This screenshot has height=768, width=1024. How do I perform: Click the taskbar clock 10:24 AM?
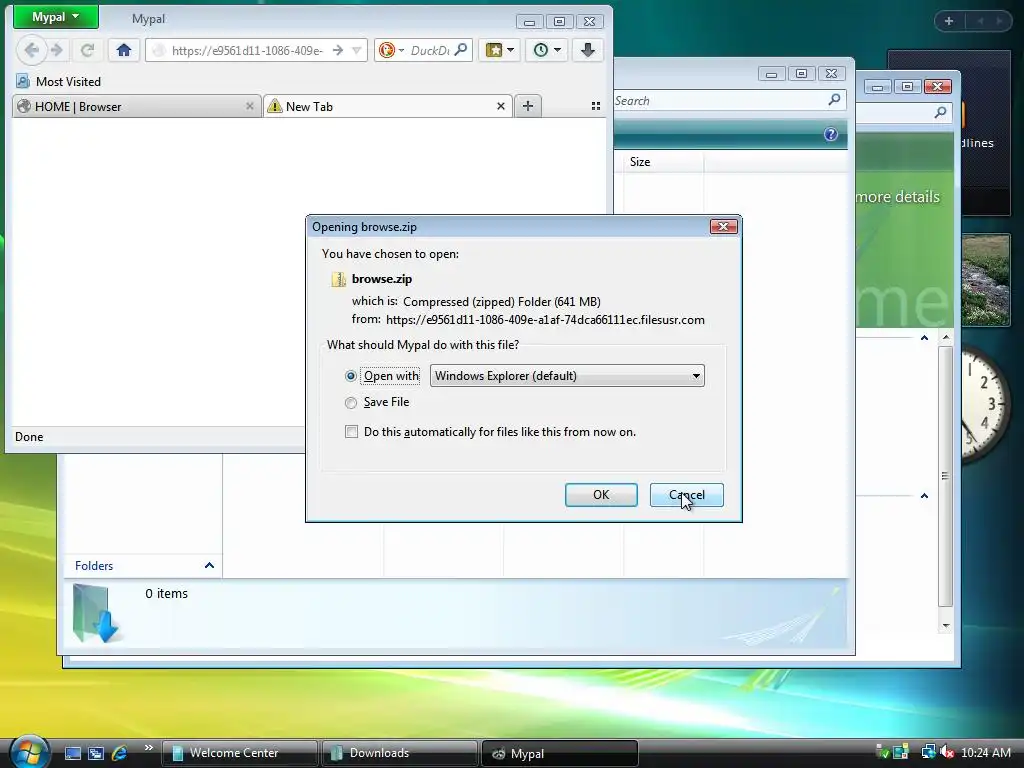[986, 753]
